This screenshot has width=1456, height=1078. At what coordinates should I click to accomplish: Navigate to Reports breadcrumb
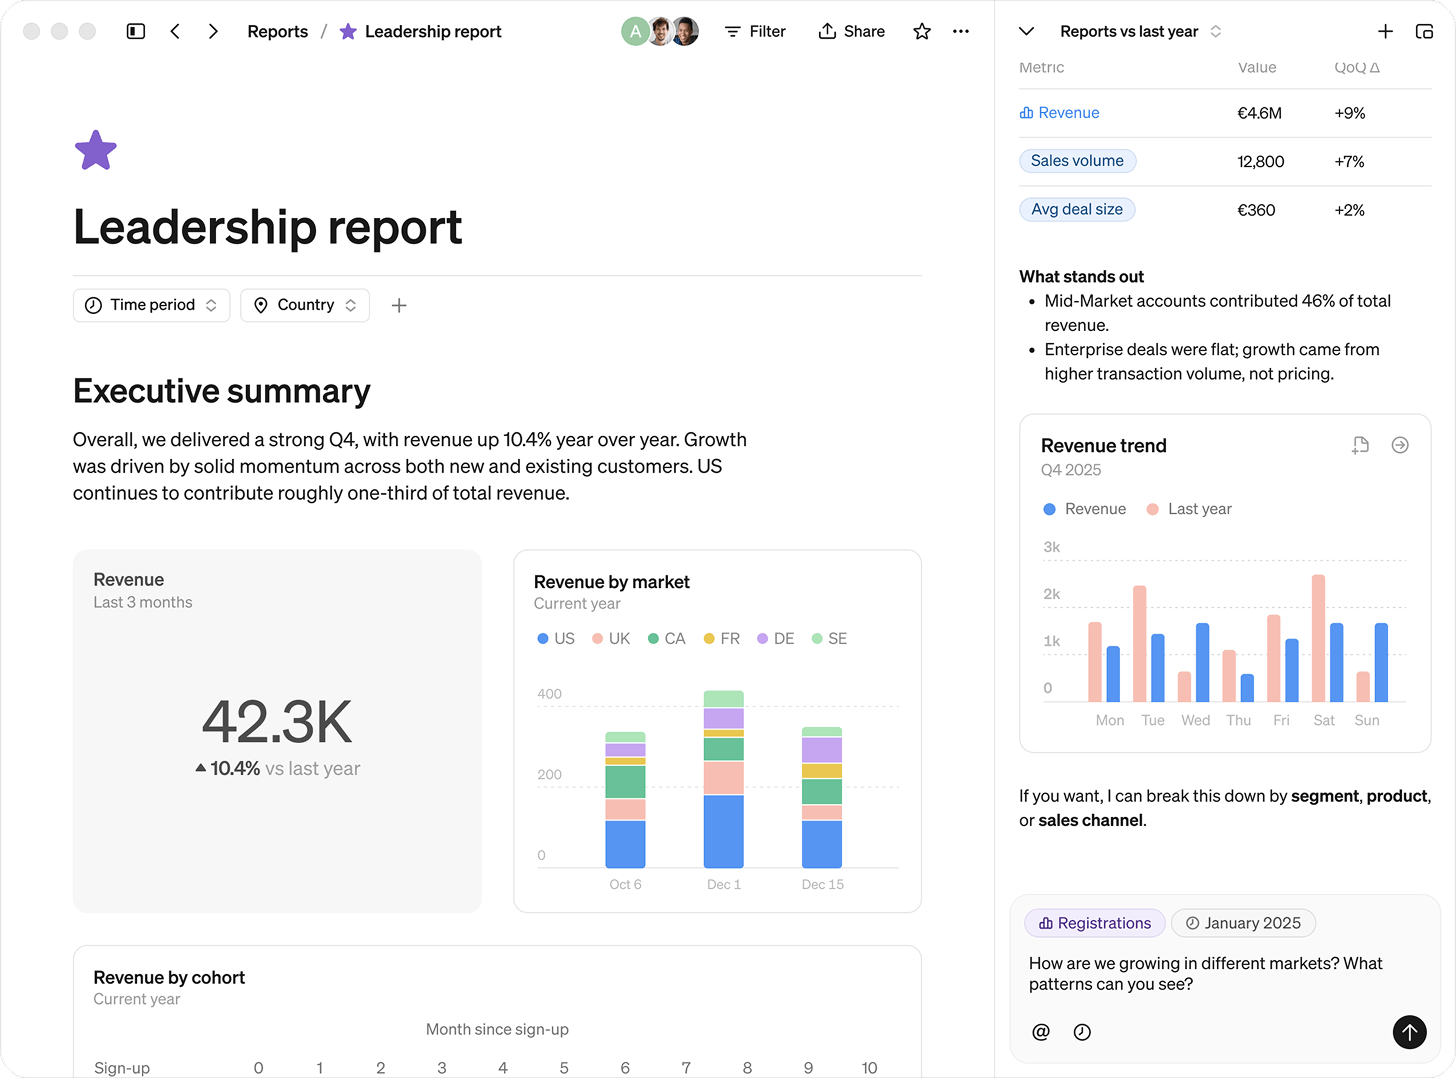(x=277, y=31)
